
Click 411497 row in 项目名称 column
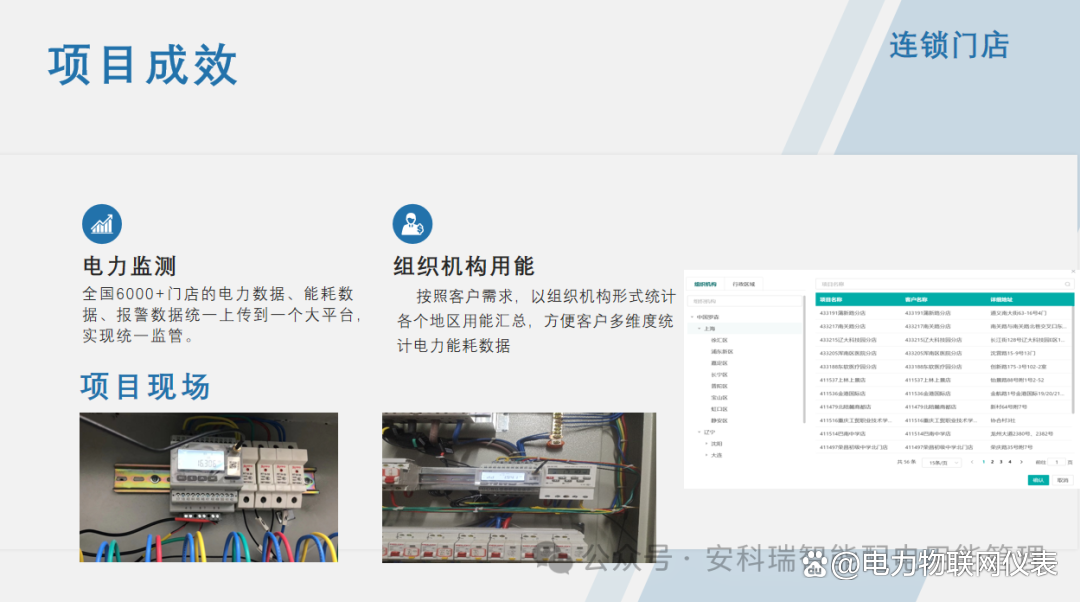(853, 447)
